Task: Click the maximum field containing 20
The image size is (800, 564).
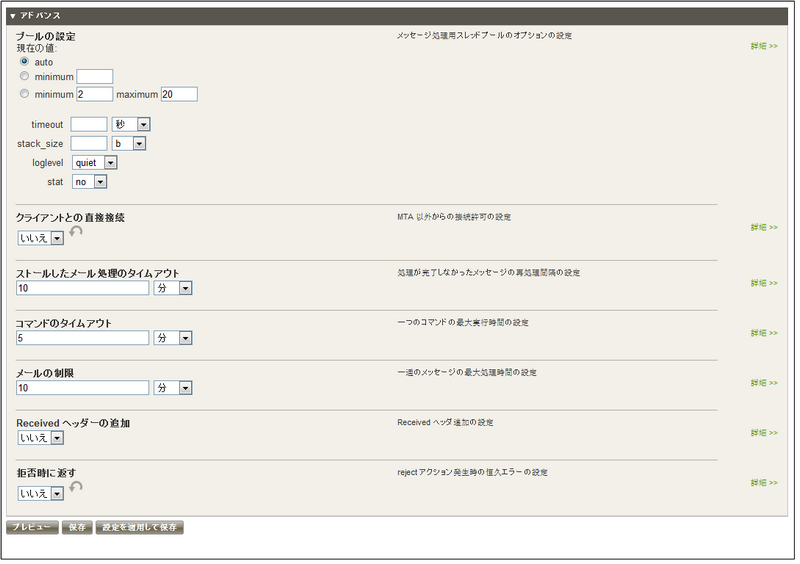Action: pos(180,94)
